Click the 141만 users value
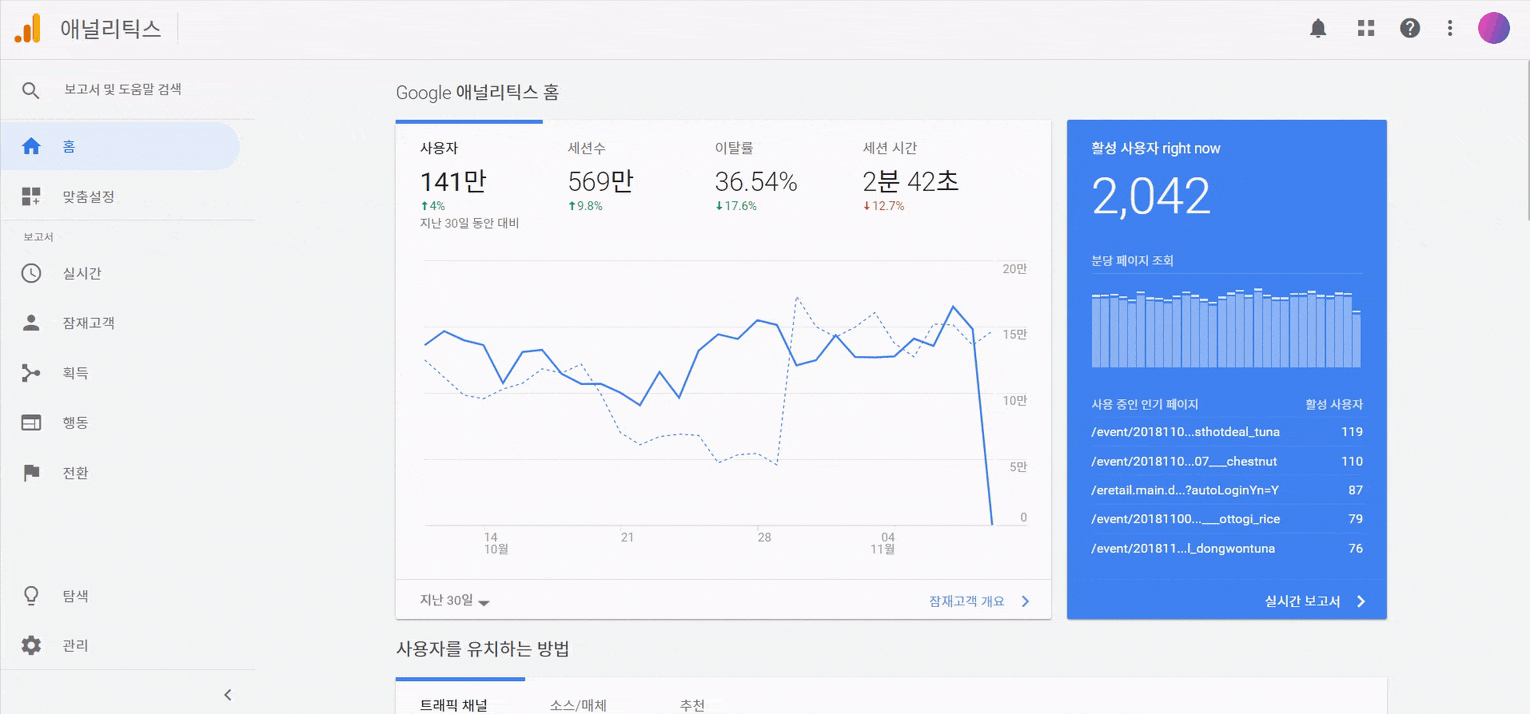1530x714 pixels. click(x=453, y=181)
